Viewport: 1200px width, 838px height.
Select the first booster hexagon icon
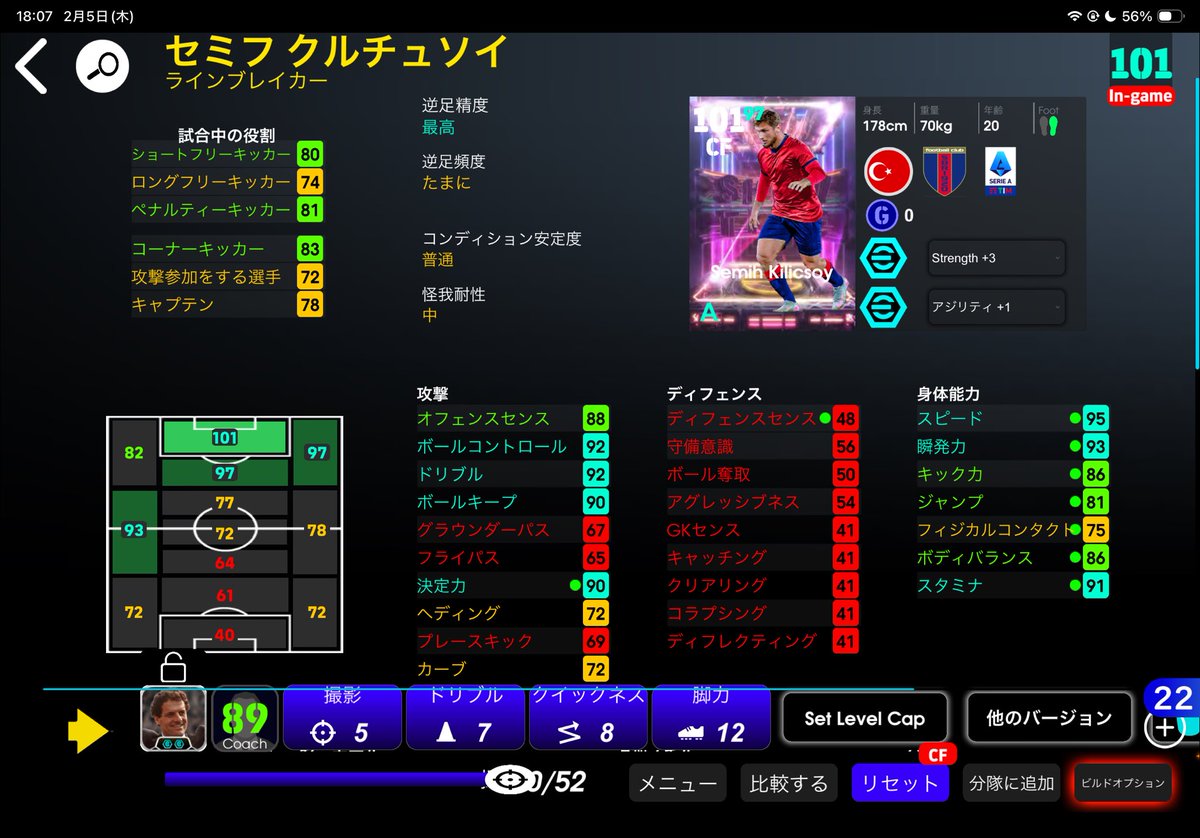click(x=883, y=257)
